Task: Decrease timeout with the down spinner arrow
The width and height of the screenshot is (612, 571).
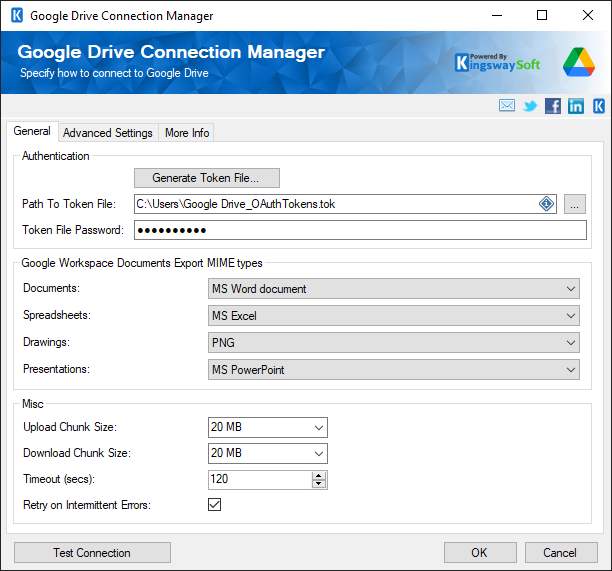Action: click(x=319, y=484)
